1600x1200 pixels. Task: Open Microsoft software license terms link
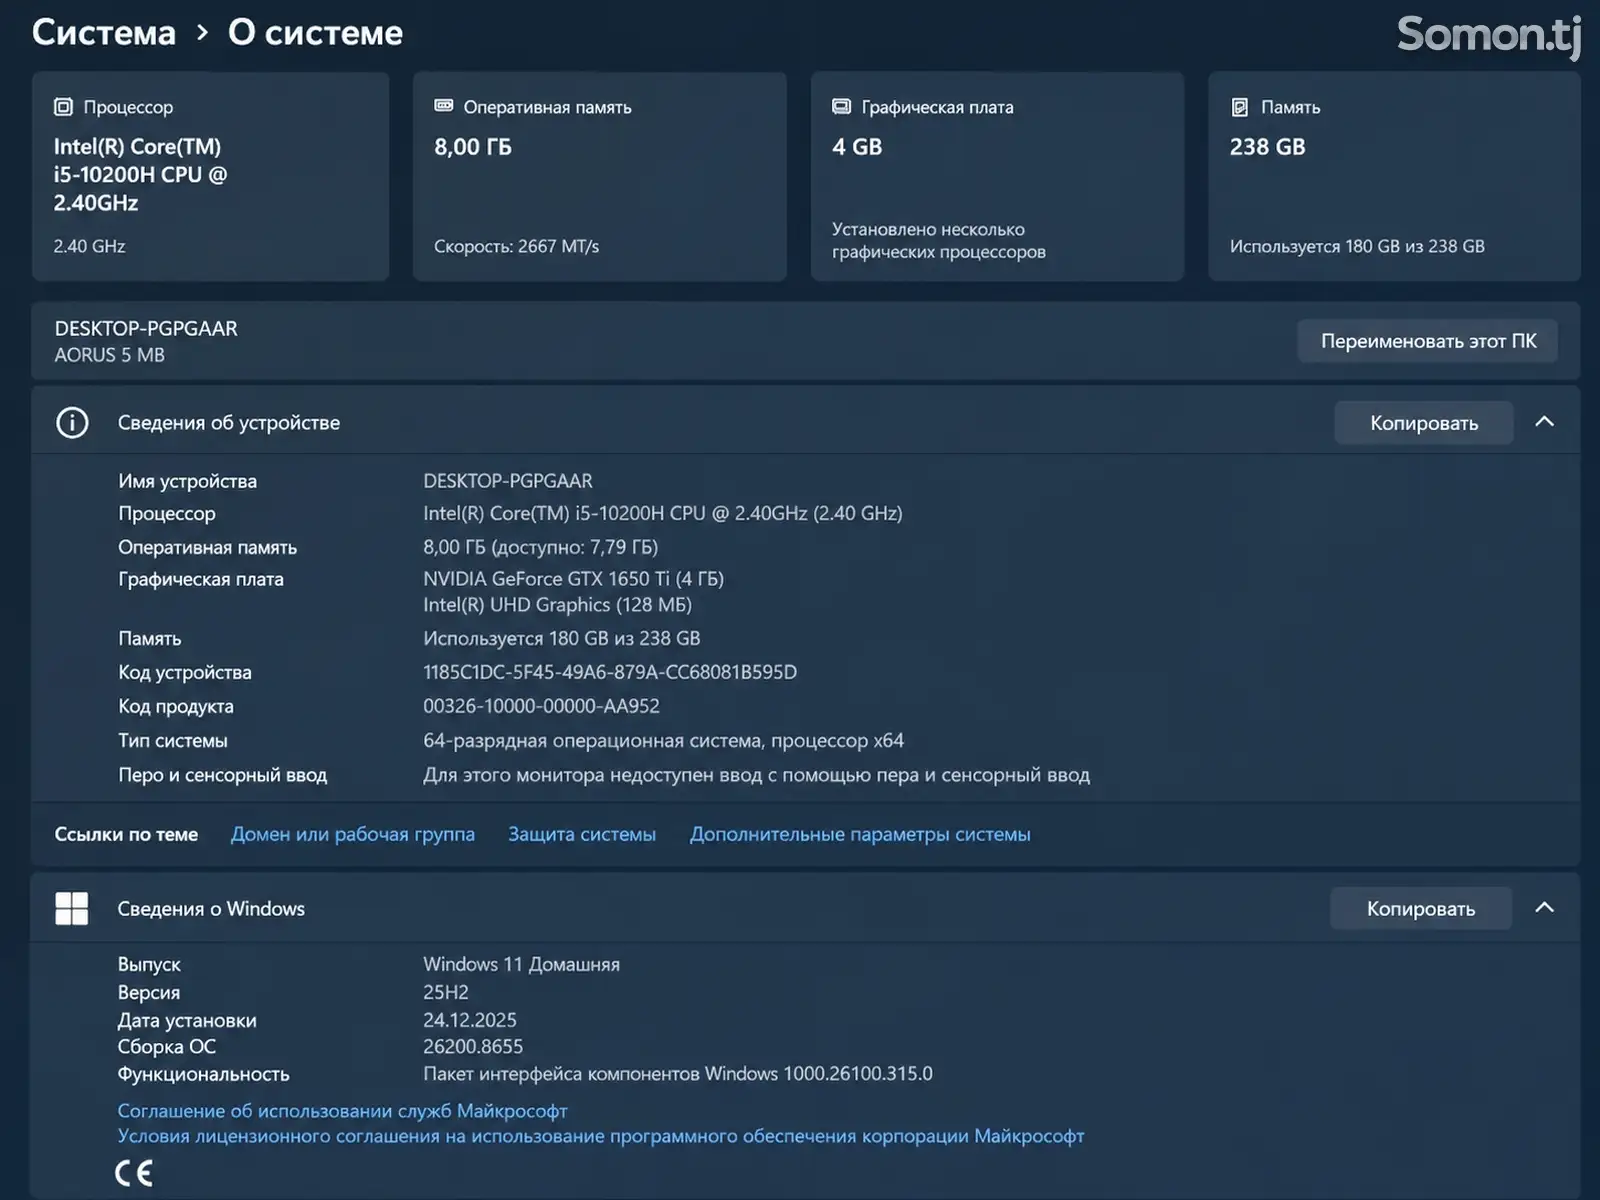point(601,1136)
